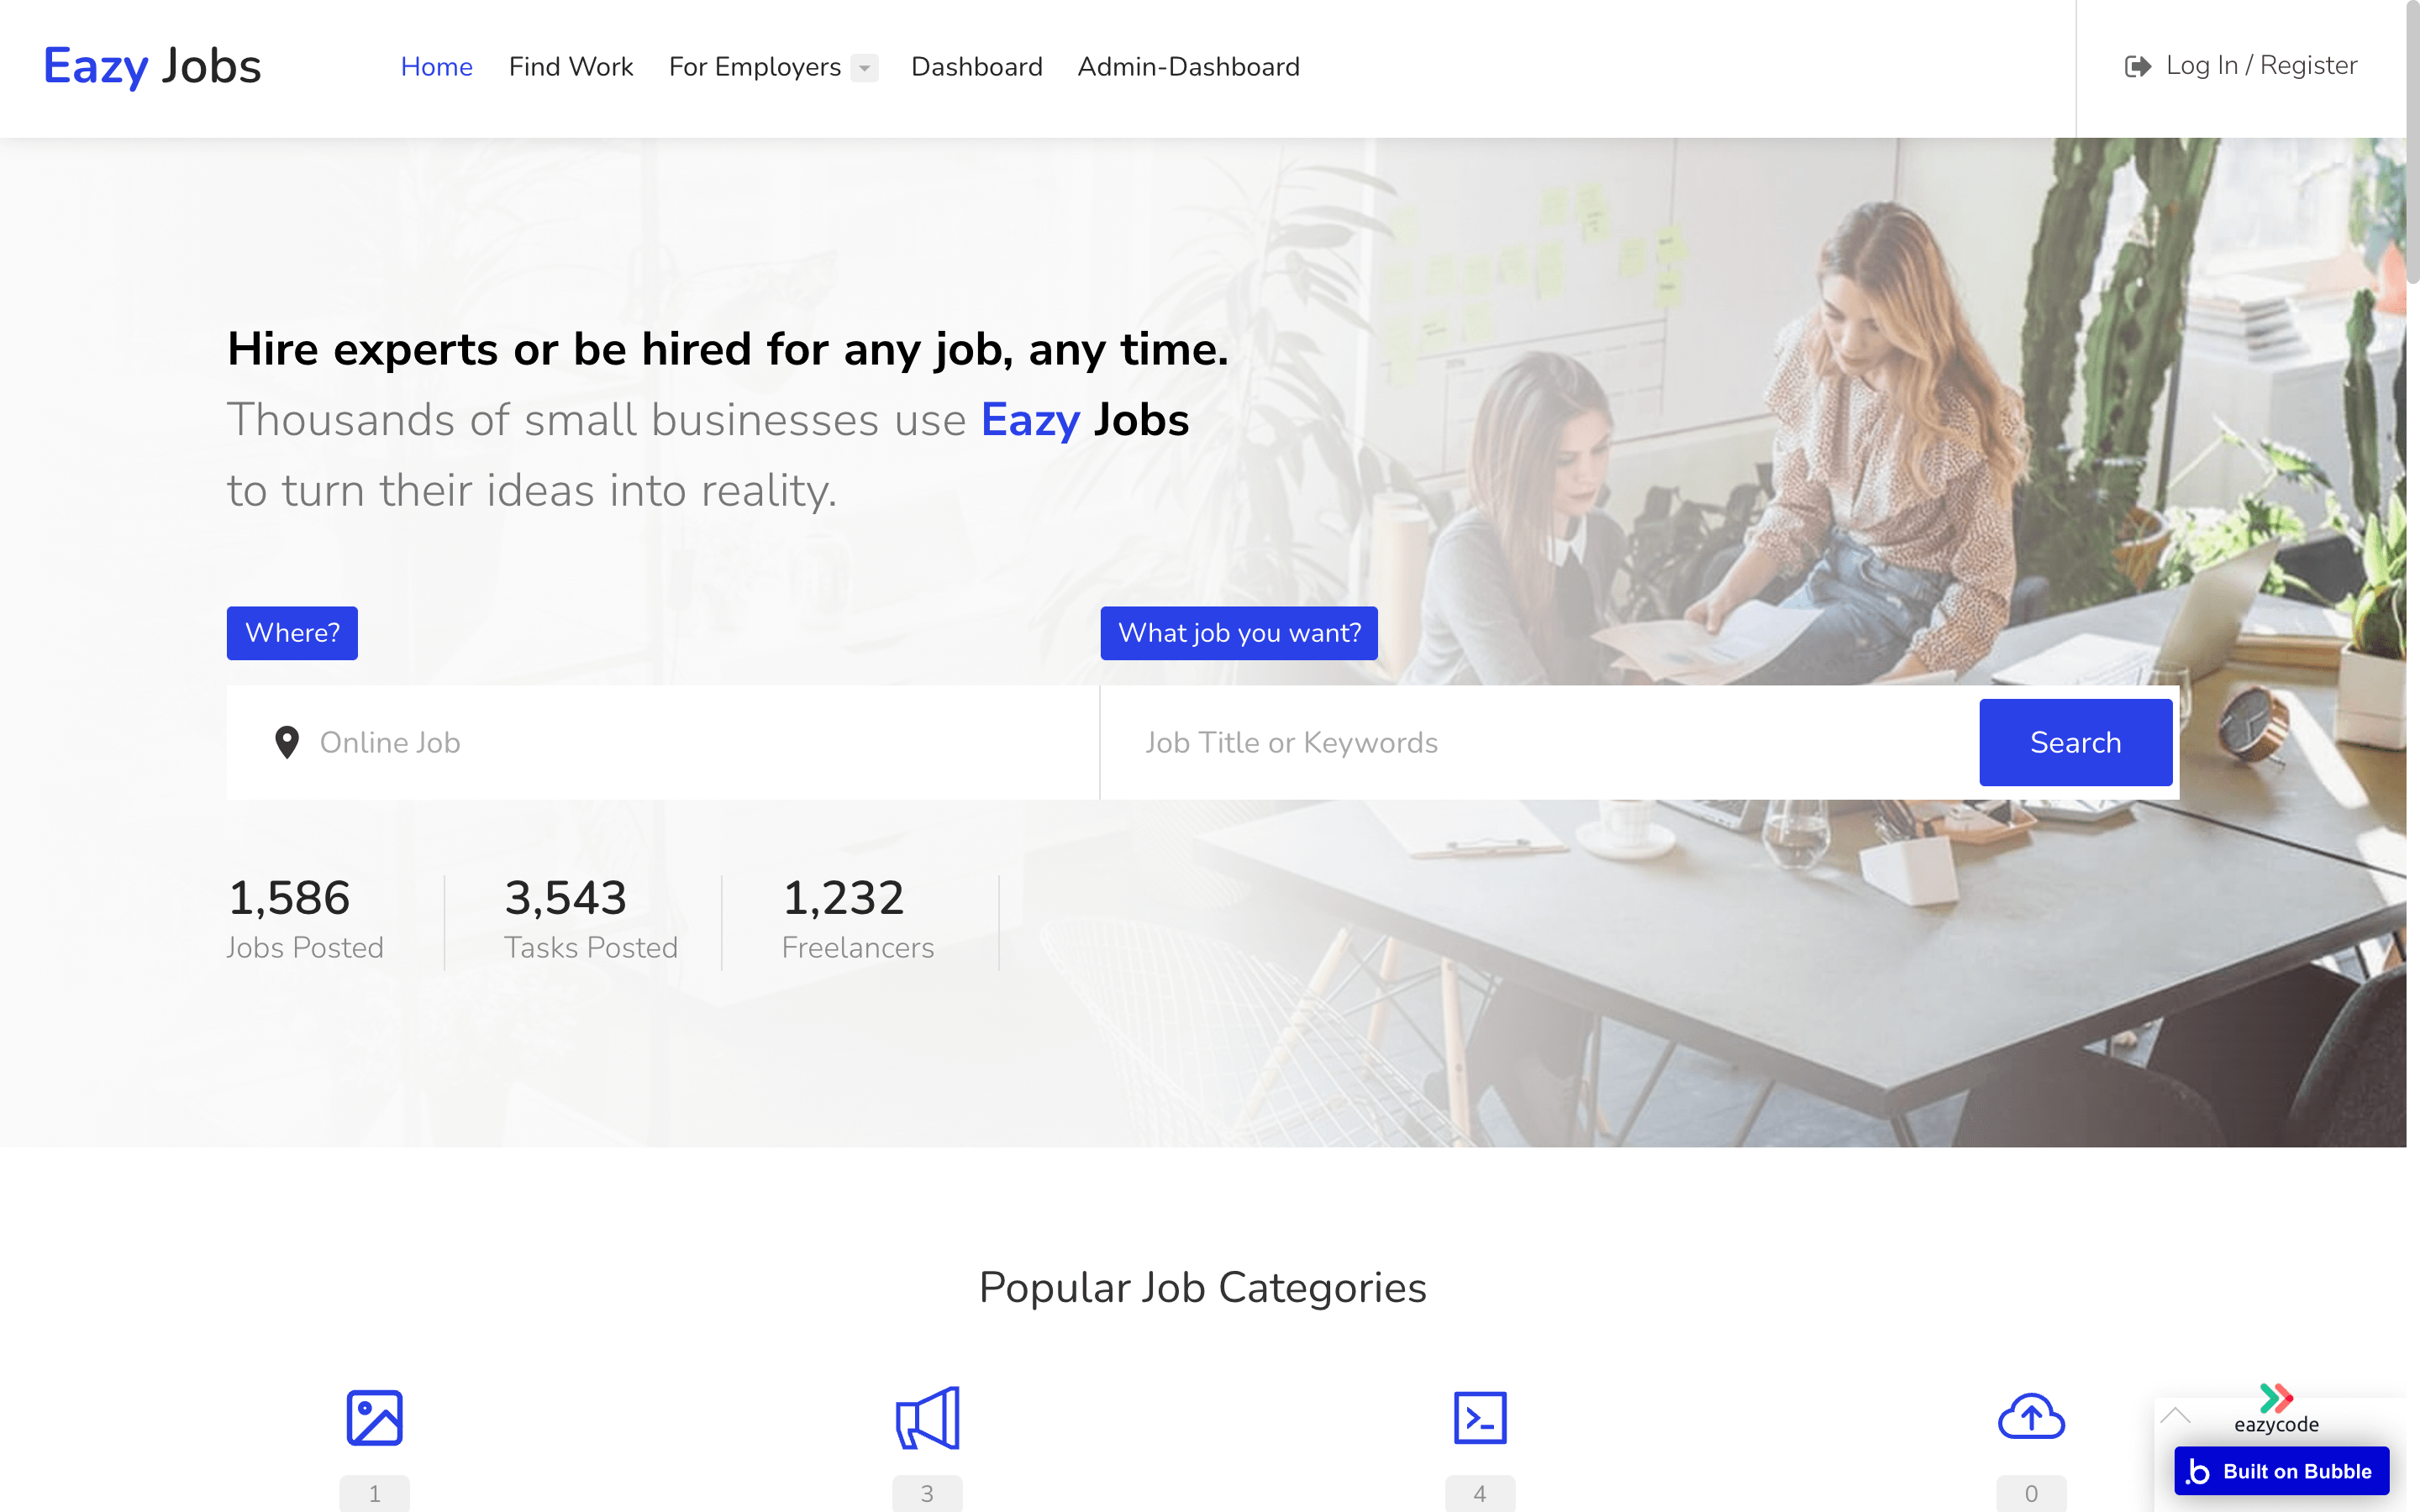Click the terminal code category icon
Screen dimensions: 2420x1512
pyautogui.click(x=1480, y=1417)
